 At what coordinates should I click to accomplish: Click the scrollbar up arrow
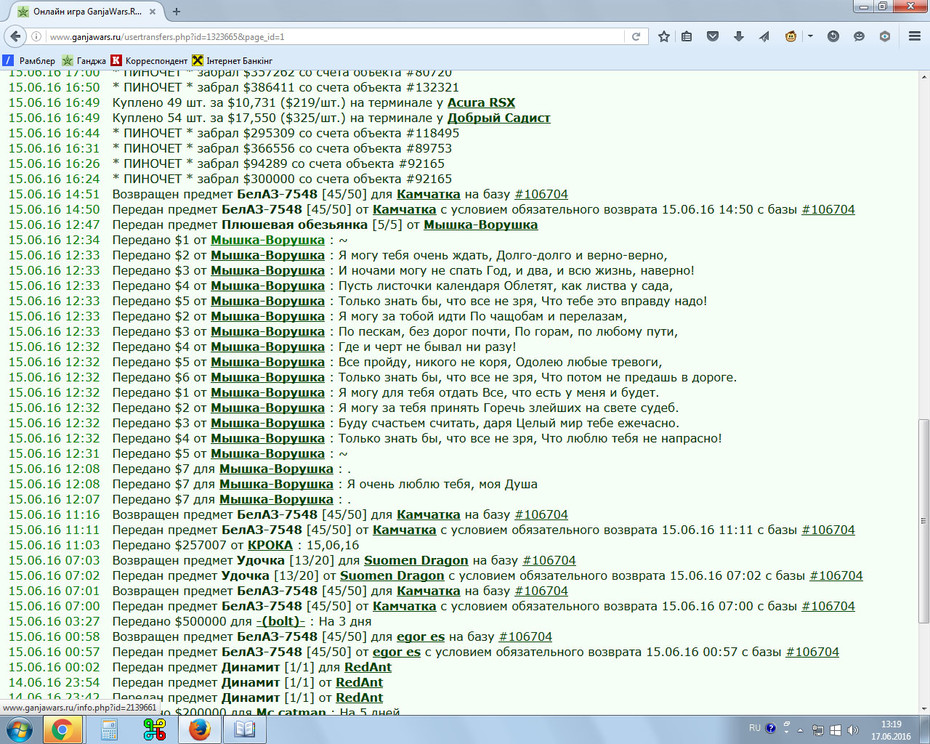(923, 77)
